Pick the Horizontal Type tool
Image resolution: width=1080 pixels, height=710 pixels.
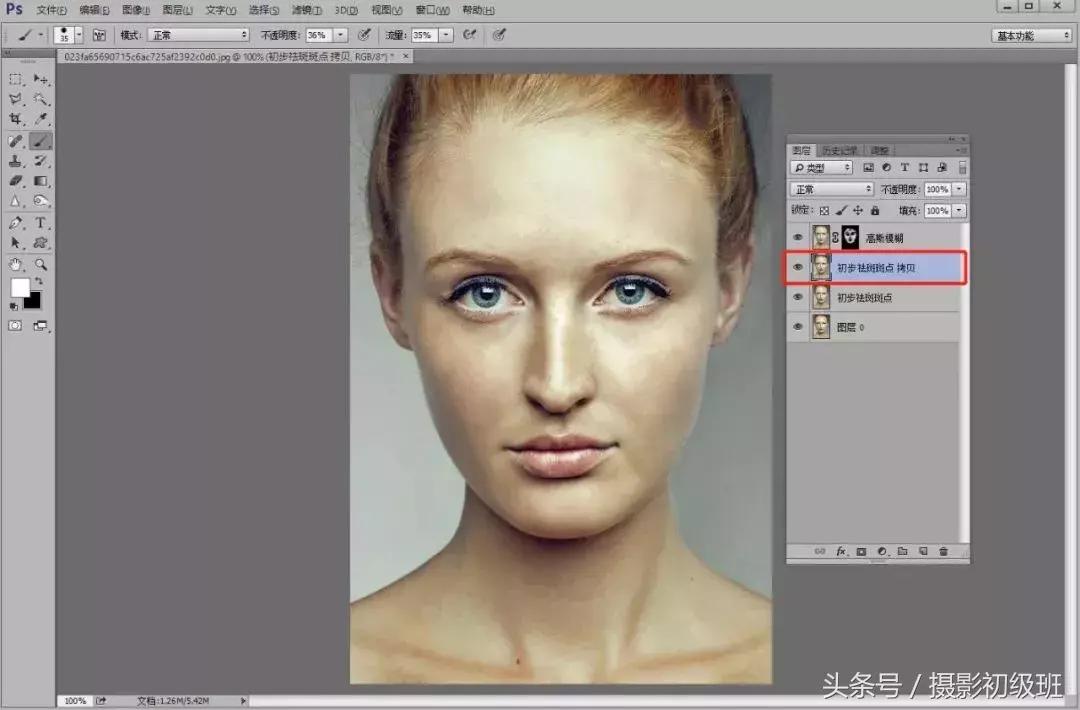tap(40, 223)
